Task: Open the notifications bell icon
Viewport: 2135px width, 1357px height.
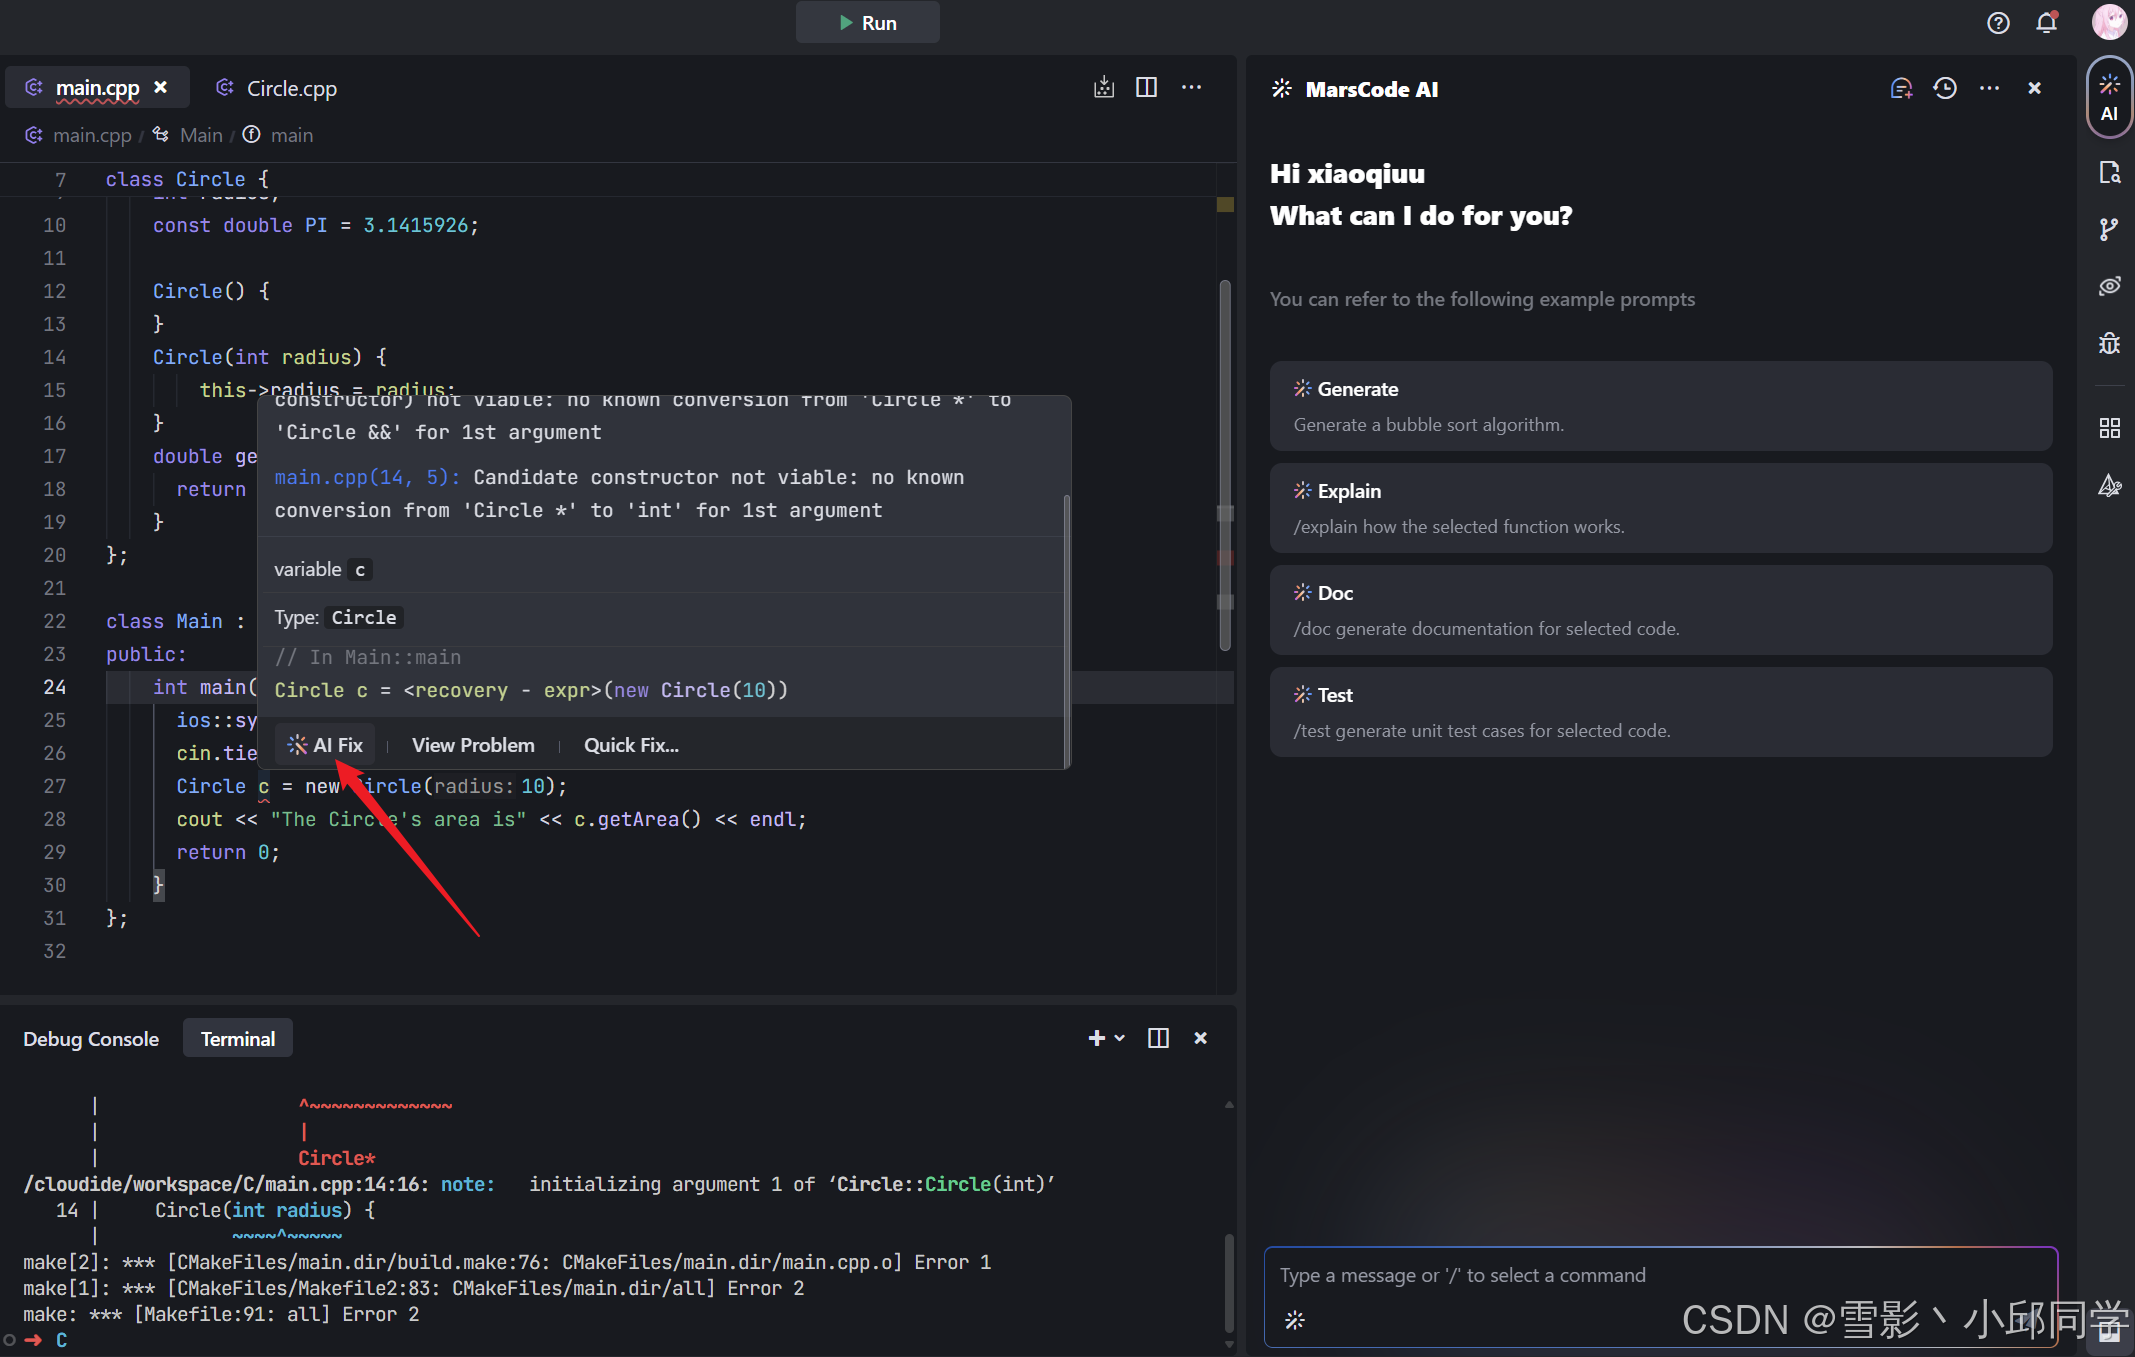Action: pos(2046,23)
